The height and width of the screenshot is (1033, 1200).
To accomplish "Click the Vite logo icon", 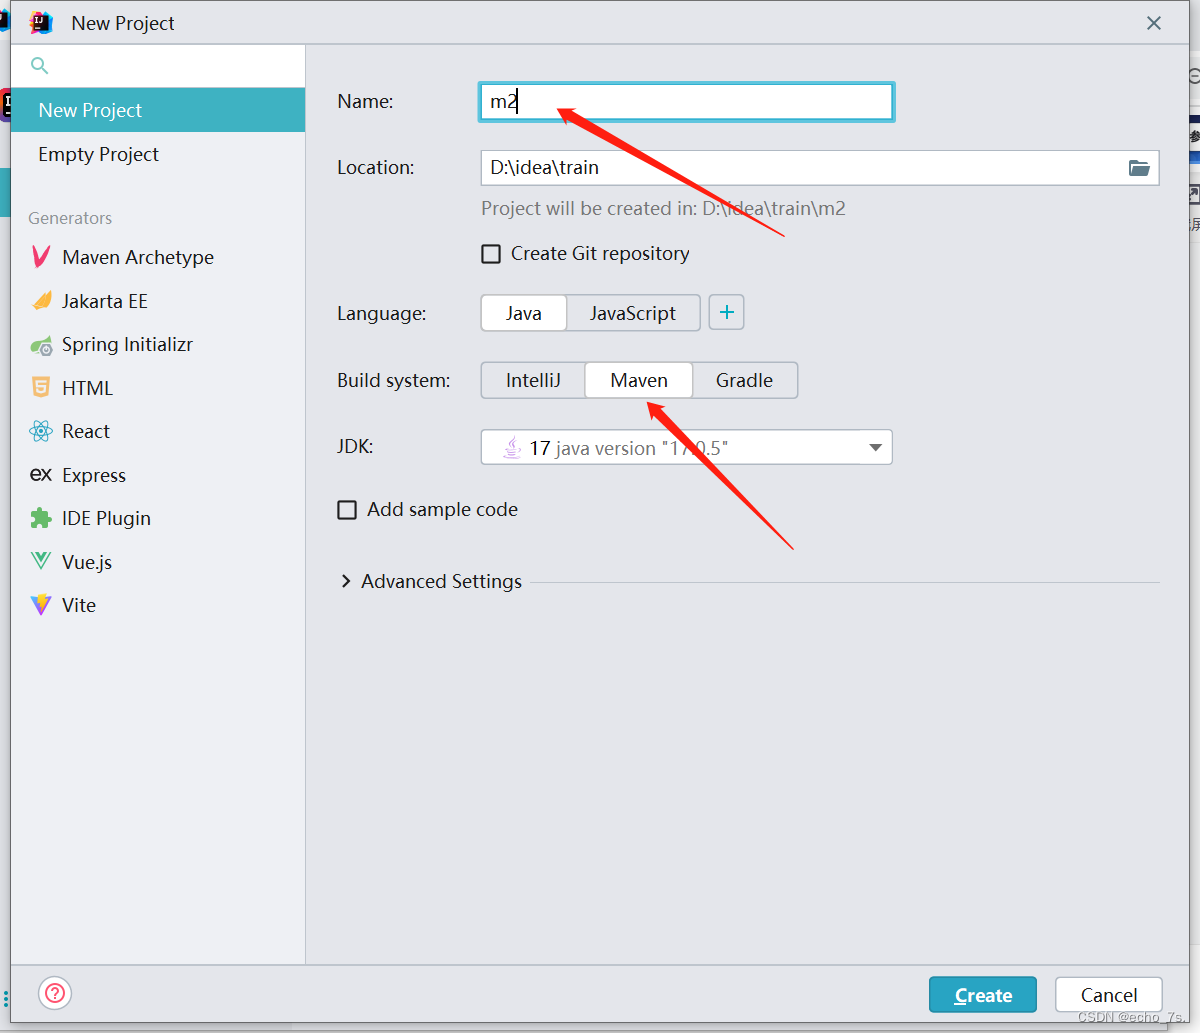I will [41, 605].
